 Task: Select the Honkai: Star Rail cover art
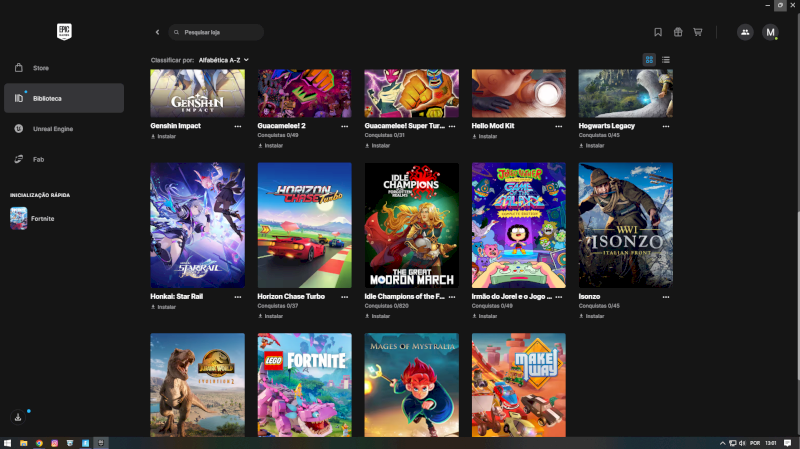point(197,225)
